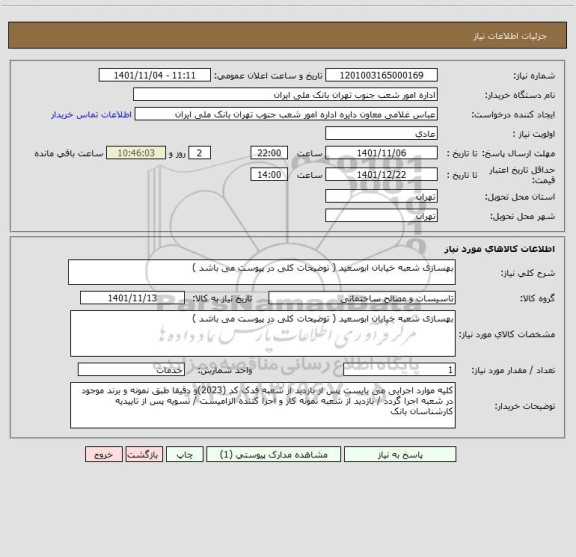Screen dimensions: 576x557
Task: Click the توضیحات خریدار text area
Action: point(263,405)
